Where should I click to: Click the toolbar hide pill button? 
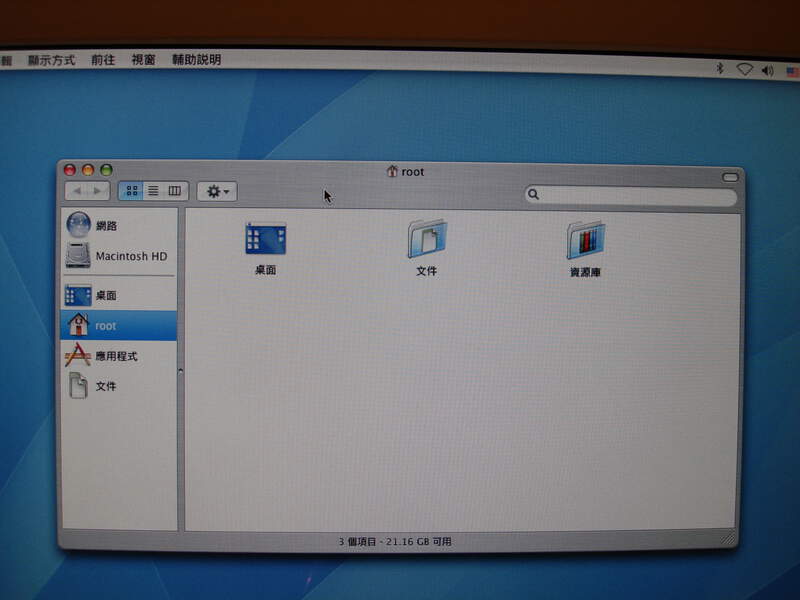[730, 177]
